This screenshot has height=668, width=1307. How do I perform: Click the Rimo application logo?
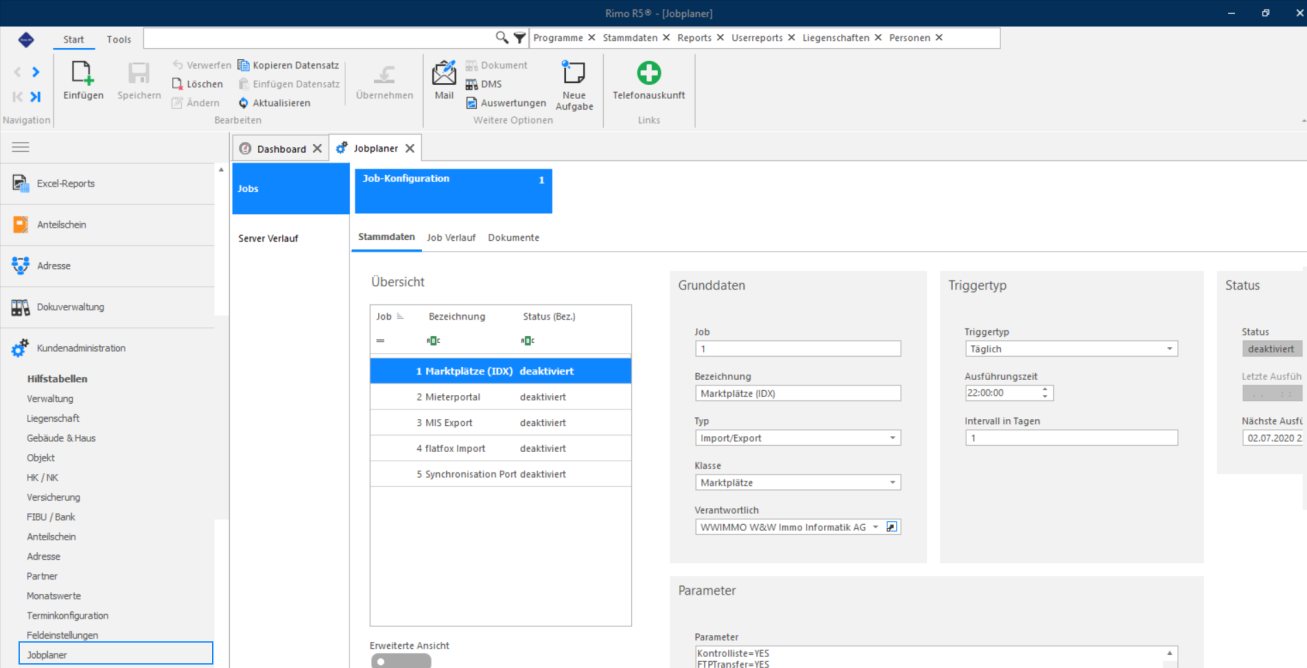pos(27,39)
